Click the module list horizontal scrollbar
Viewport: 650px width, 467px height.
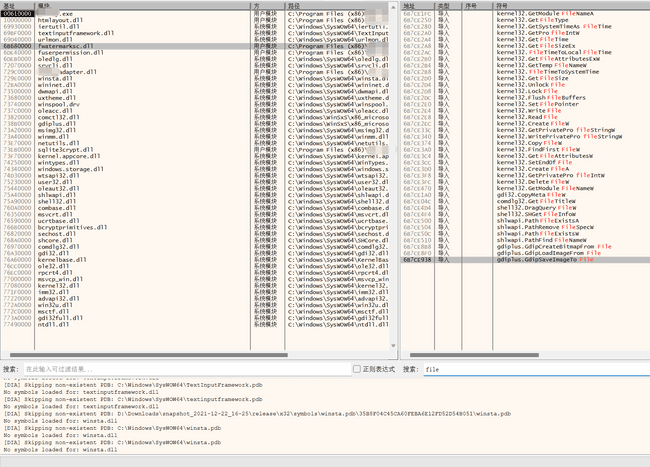[x=149, y=355]
